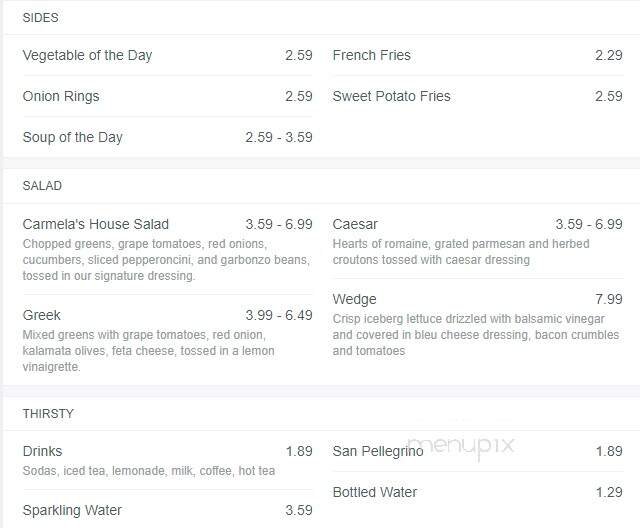This screenshot has width=640, height=528.
Task: Click the SALAD section heading
Action: click(x=42, y=186)
